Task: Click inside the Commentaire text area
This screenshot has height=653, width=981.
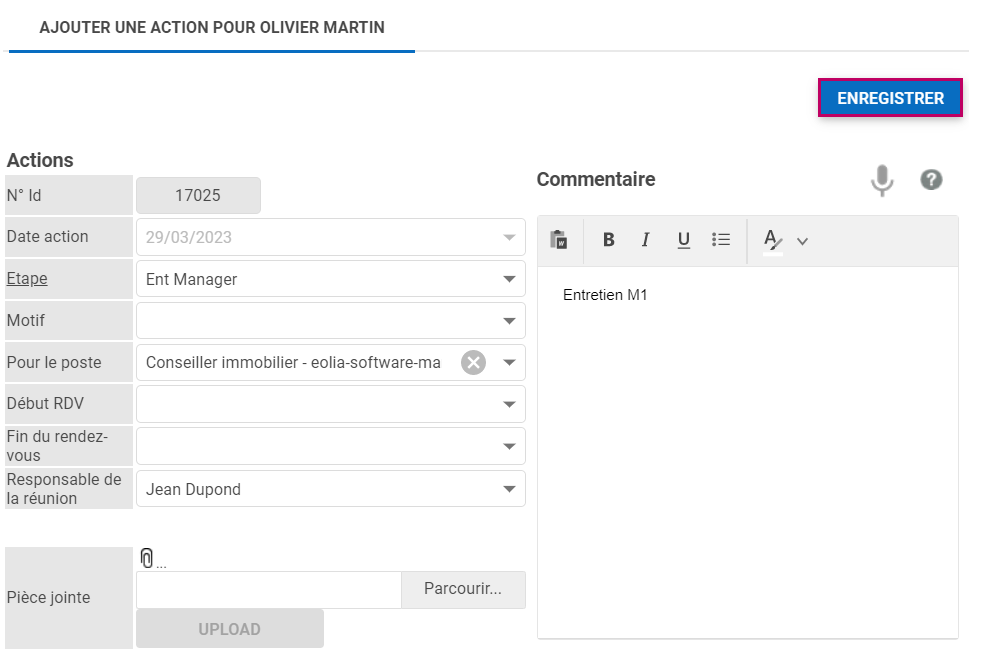Action: pyautogui.click(x=747, y=450)
